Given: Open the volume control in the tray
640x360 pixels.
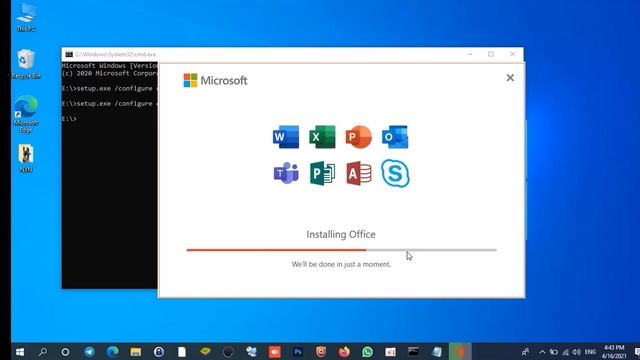Looking at the screenshot, I should (x=576, y=352).
